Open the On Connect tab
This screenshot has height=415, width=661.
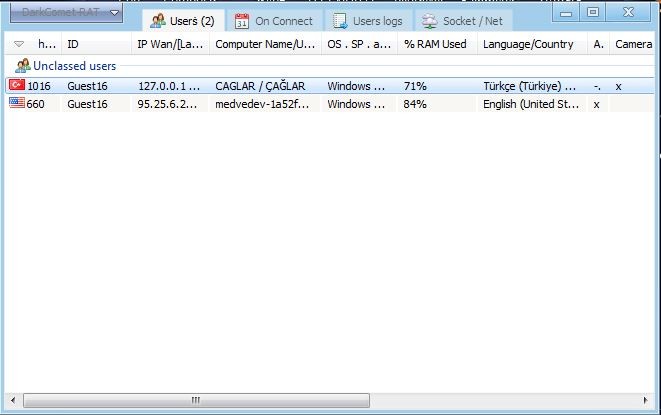(274, 21)
